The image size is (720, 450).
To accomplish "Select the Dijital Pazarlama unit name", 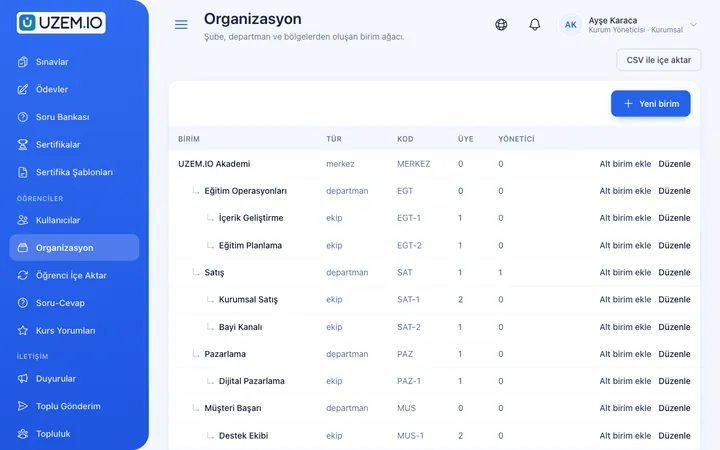I will [252, 381].
